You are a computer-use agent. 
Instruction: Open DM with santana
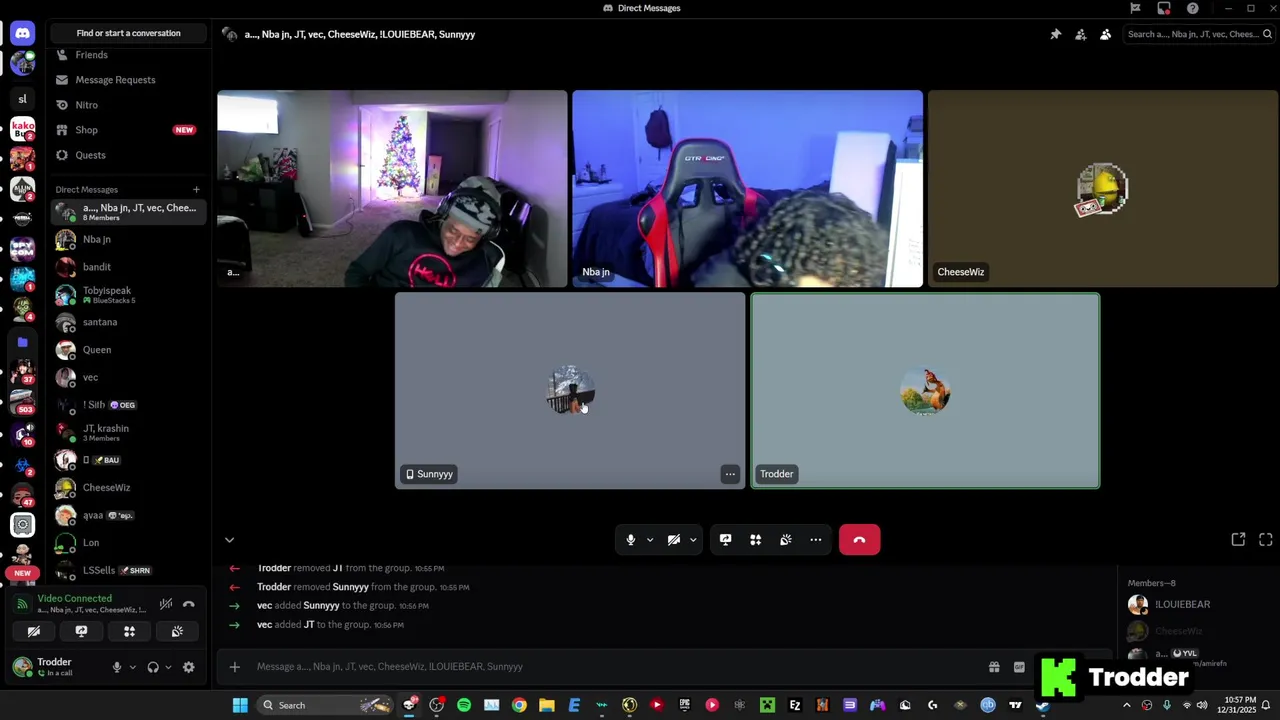coord(129,322)
